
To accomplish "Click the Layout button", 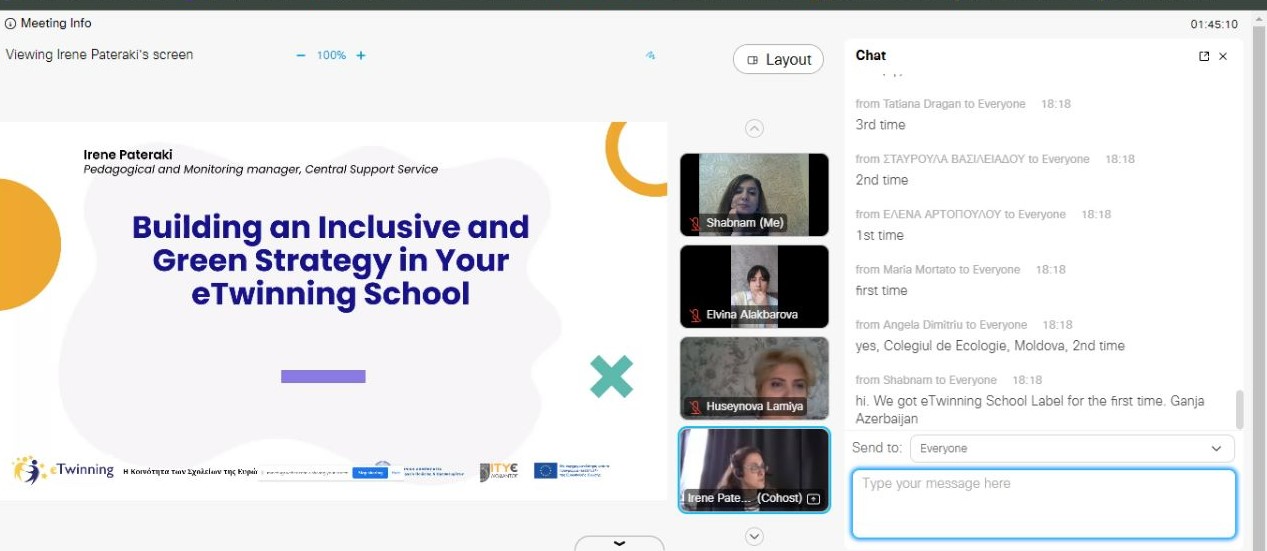I will pyautogui.click(x=778, y=60).
